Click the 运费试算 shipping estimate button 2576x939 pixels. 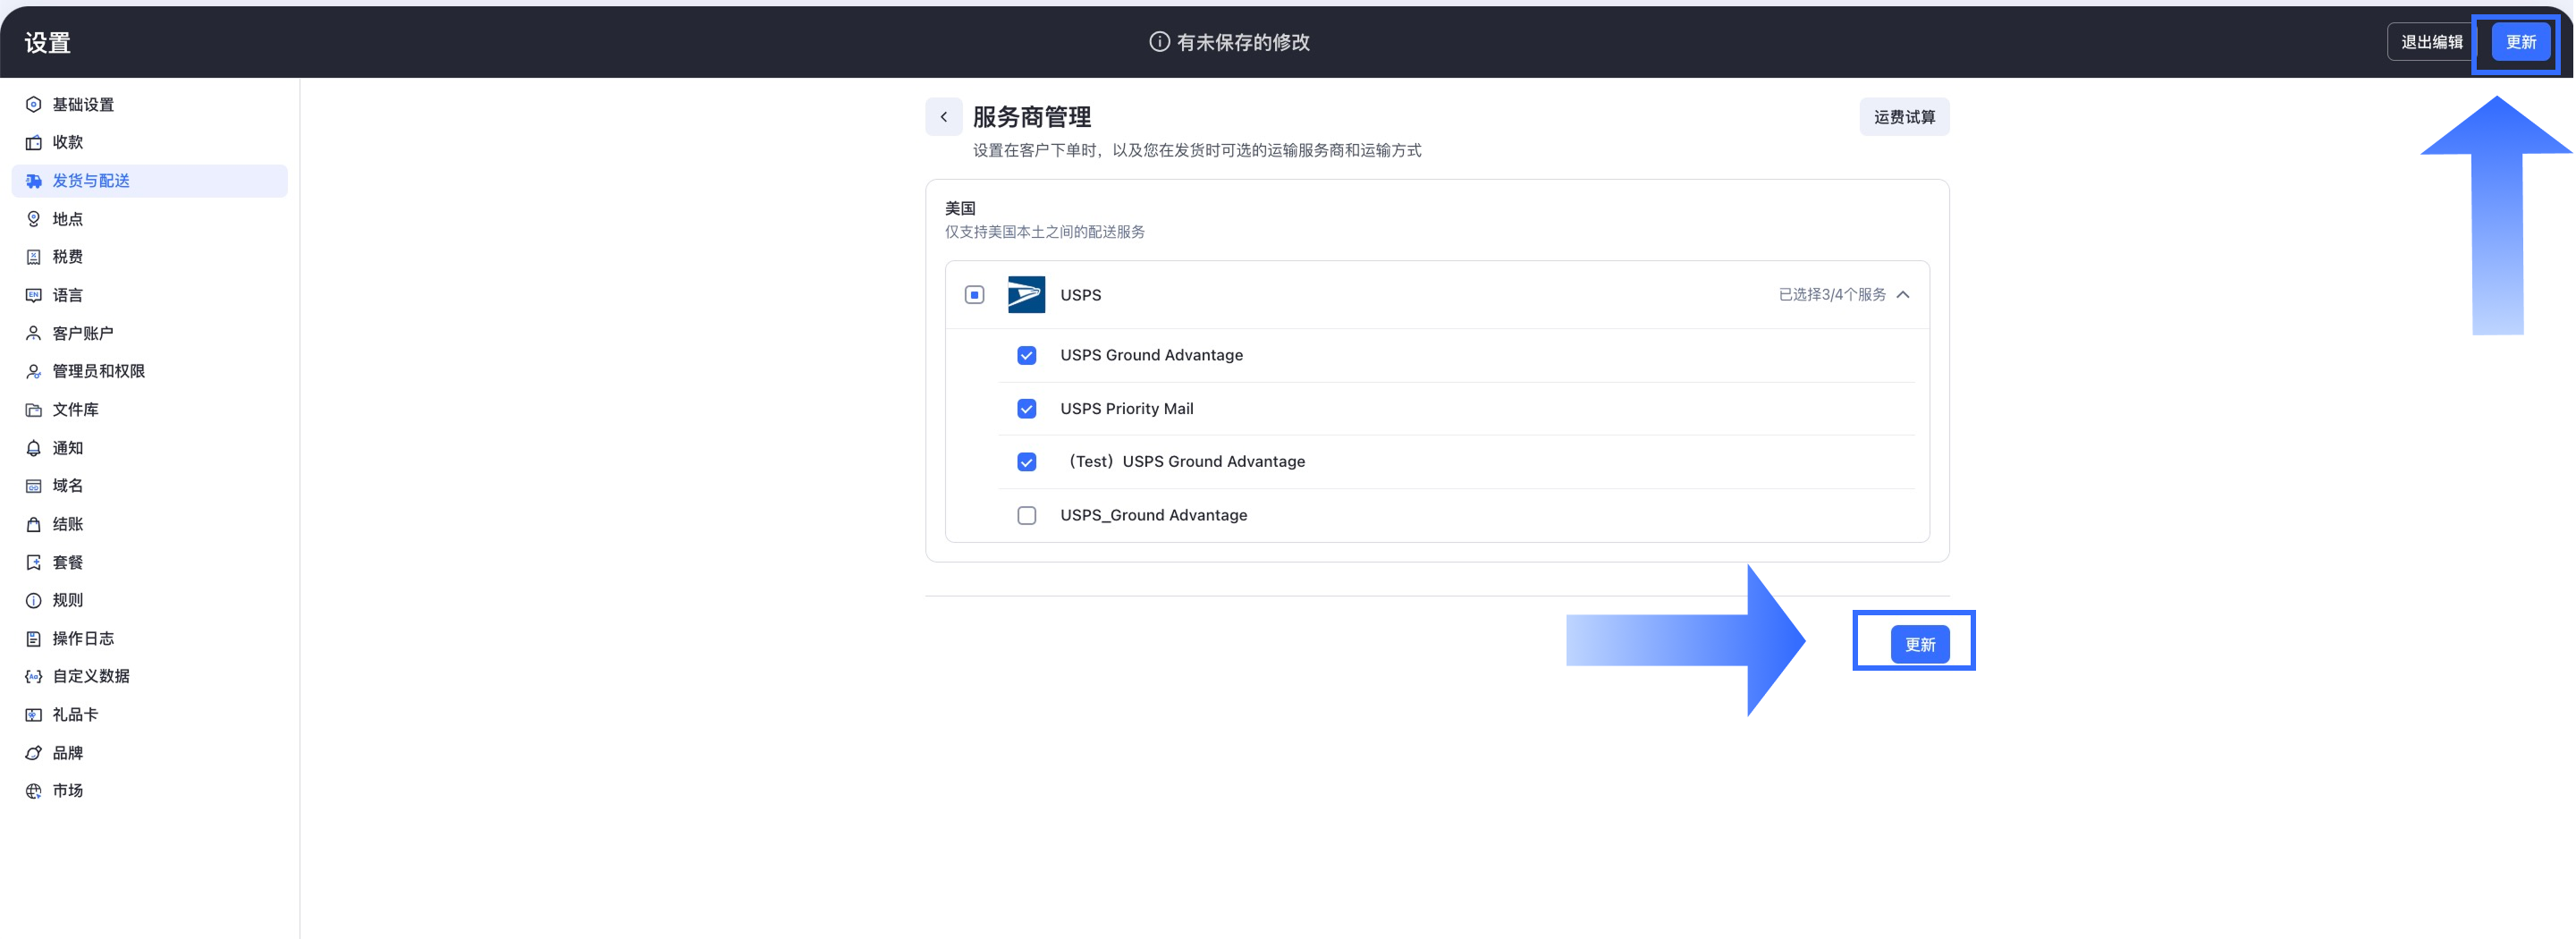pos(1903,117)
